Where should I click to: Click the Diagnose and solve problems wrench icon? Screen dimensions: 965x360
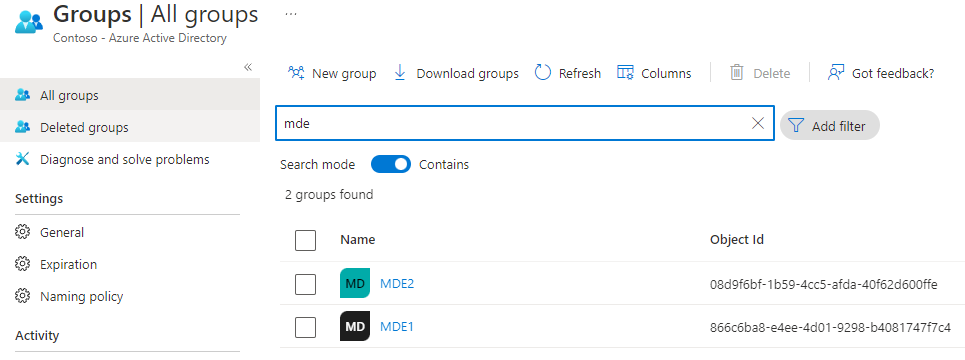(x=23, y=159)
